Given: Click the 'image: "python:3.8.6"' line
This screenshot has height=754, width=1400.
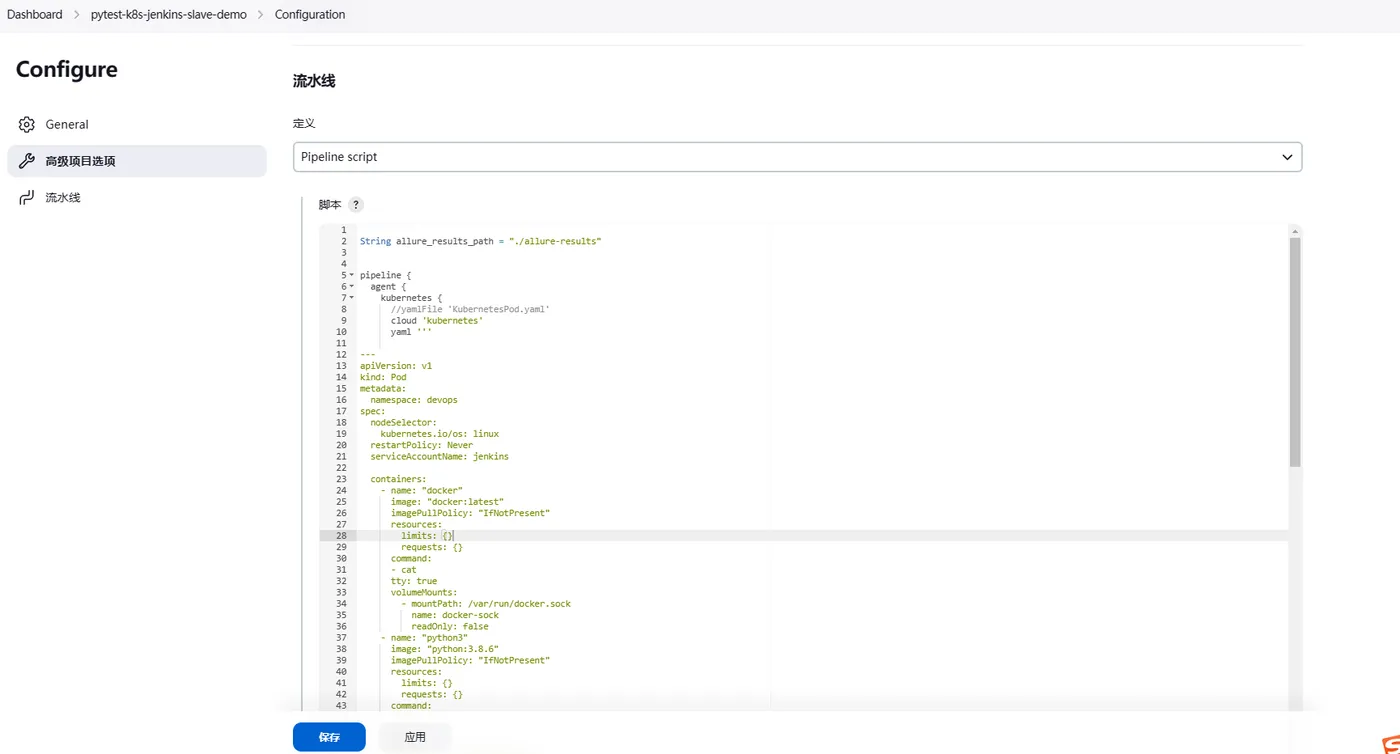Looking at the screenshot, I should tap(444, 649).
